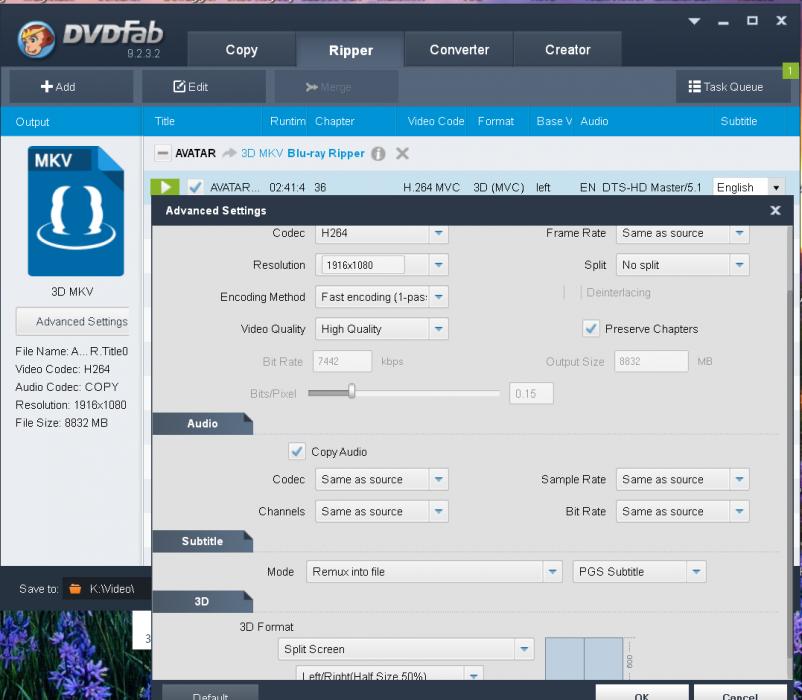Viewport: 802px width, 700px height.
Task: Click the green play preview icon for AVATAR
Action: [165, 187]
